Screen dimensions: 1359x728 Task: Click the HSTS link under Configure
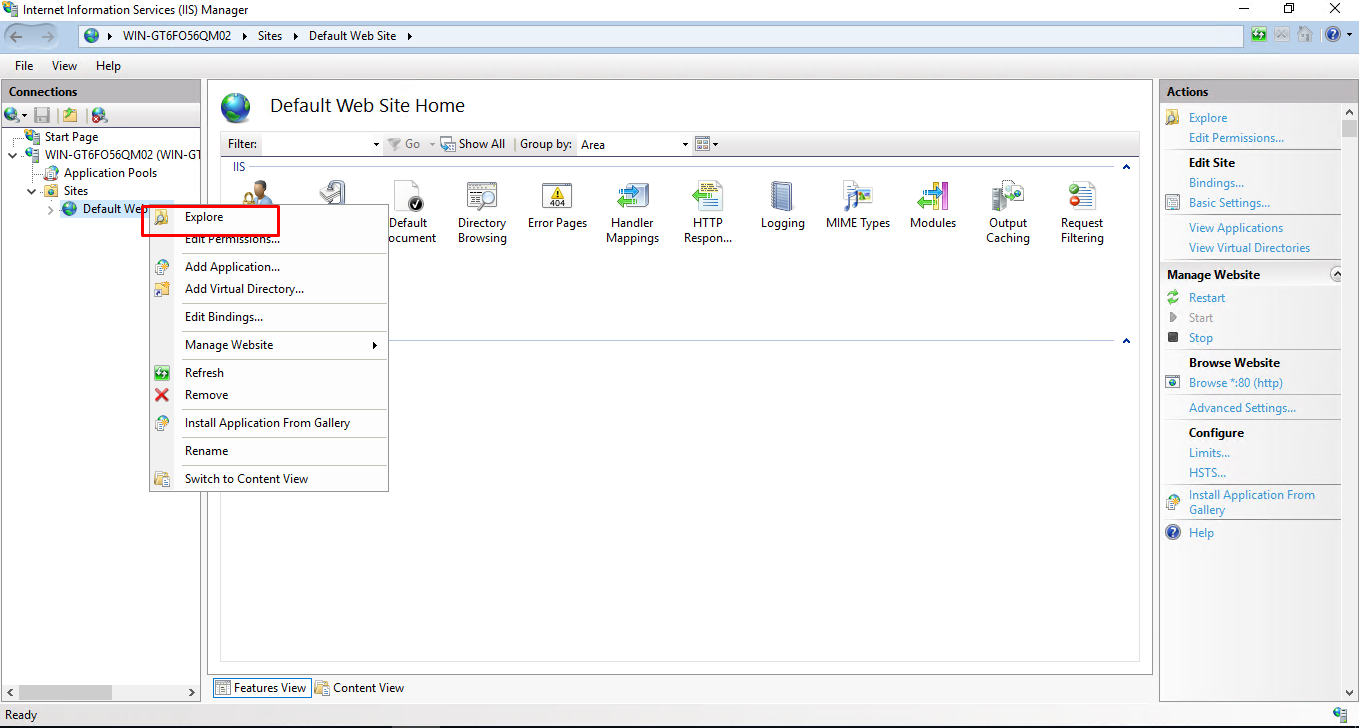click(x=1207, y=473)
